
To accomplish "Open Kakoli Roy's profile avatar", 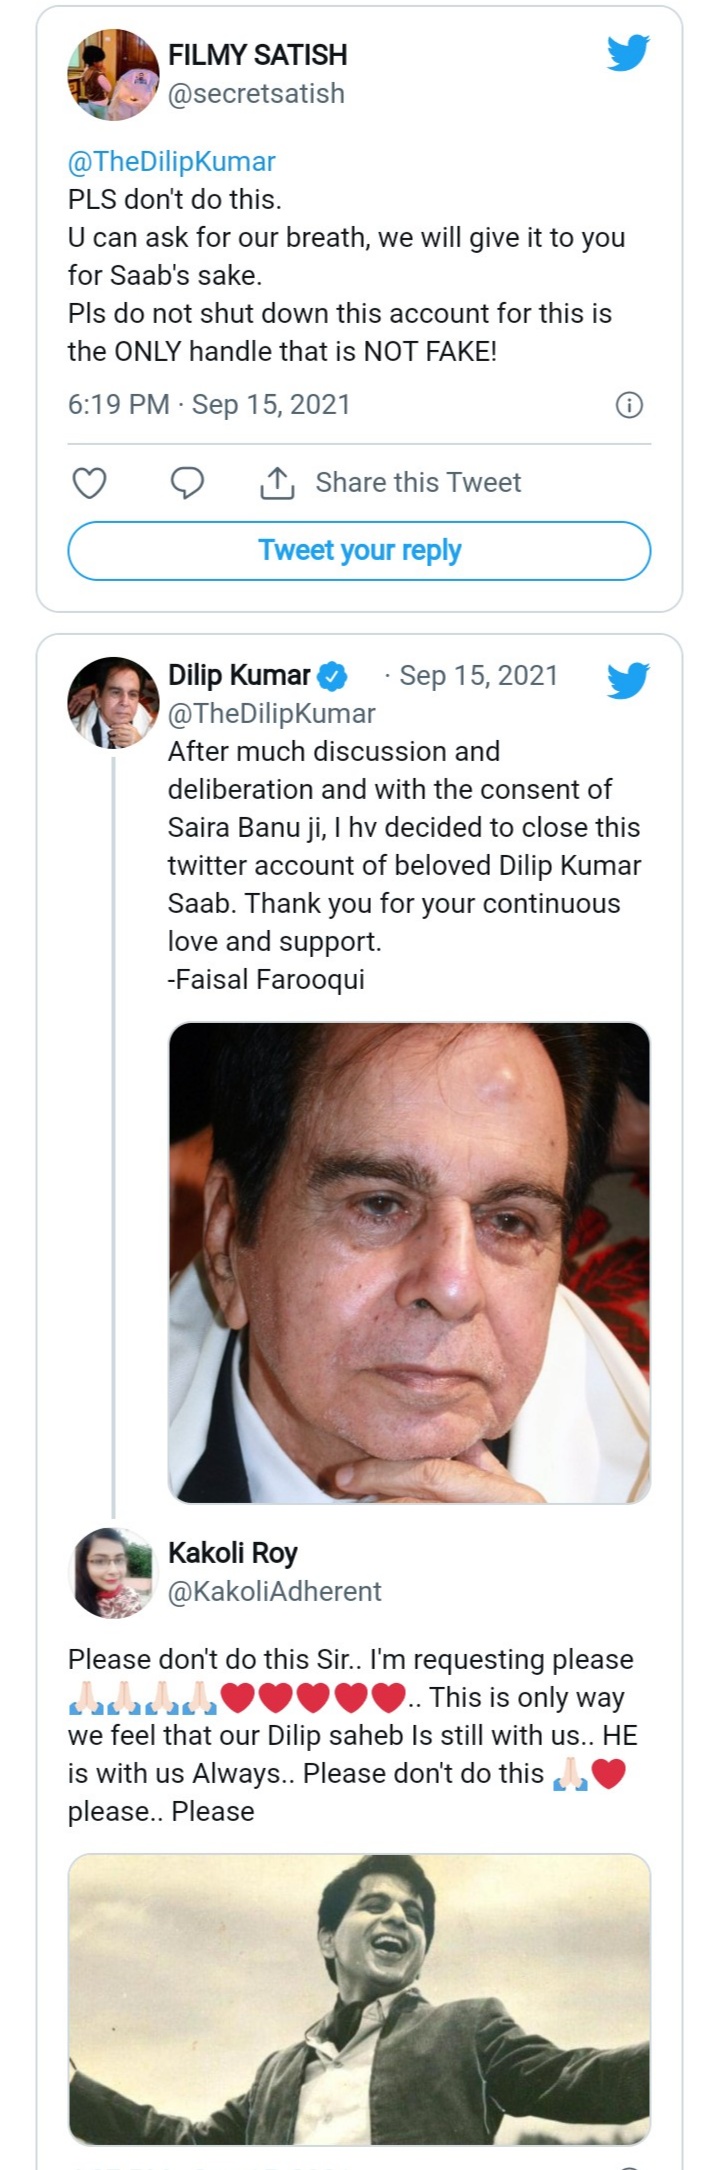I will [x=113, y=1572].
